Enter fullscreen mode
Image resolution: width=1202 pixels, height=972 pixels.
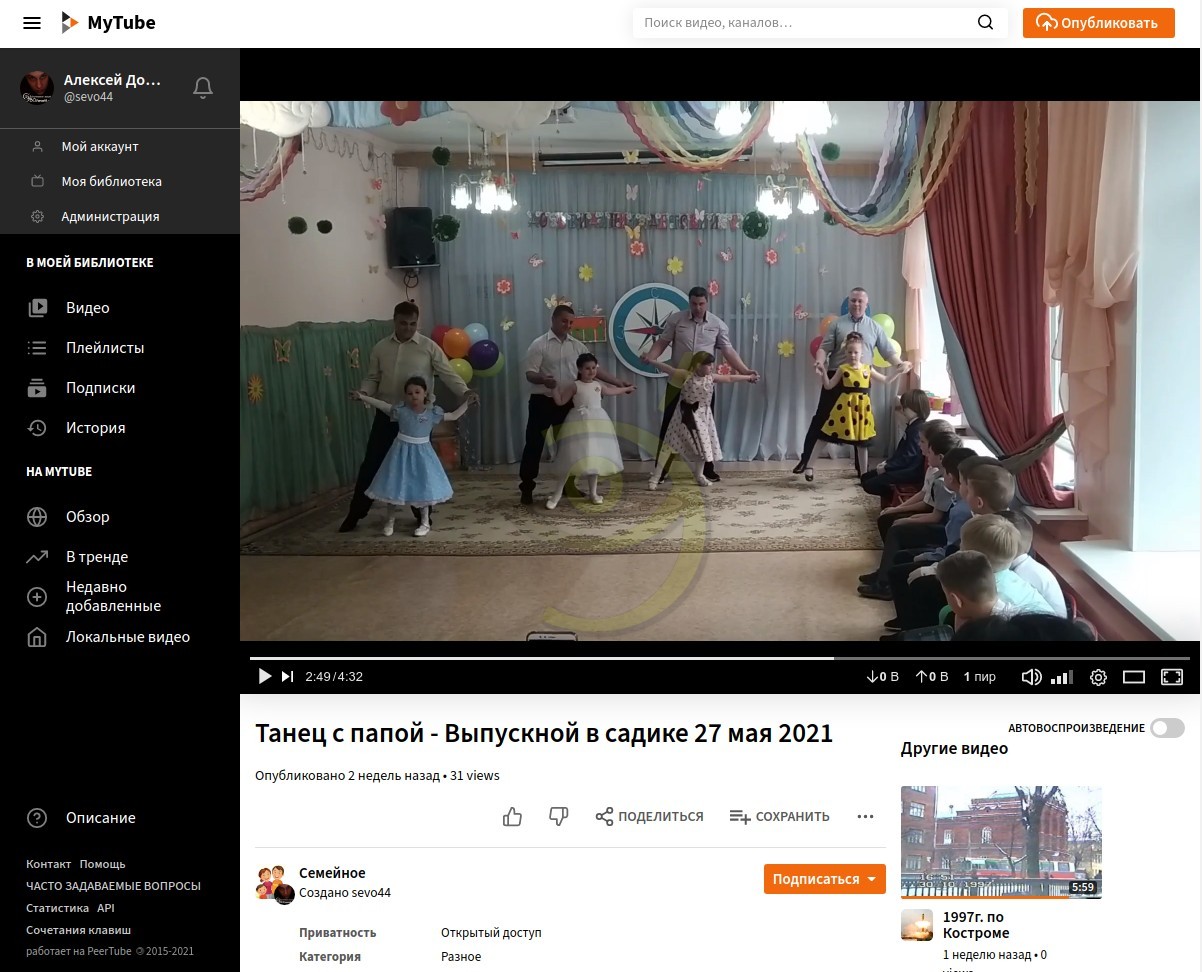[1171, 677]
